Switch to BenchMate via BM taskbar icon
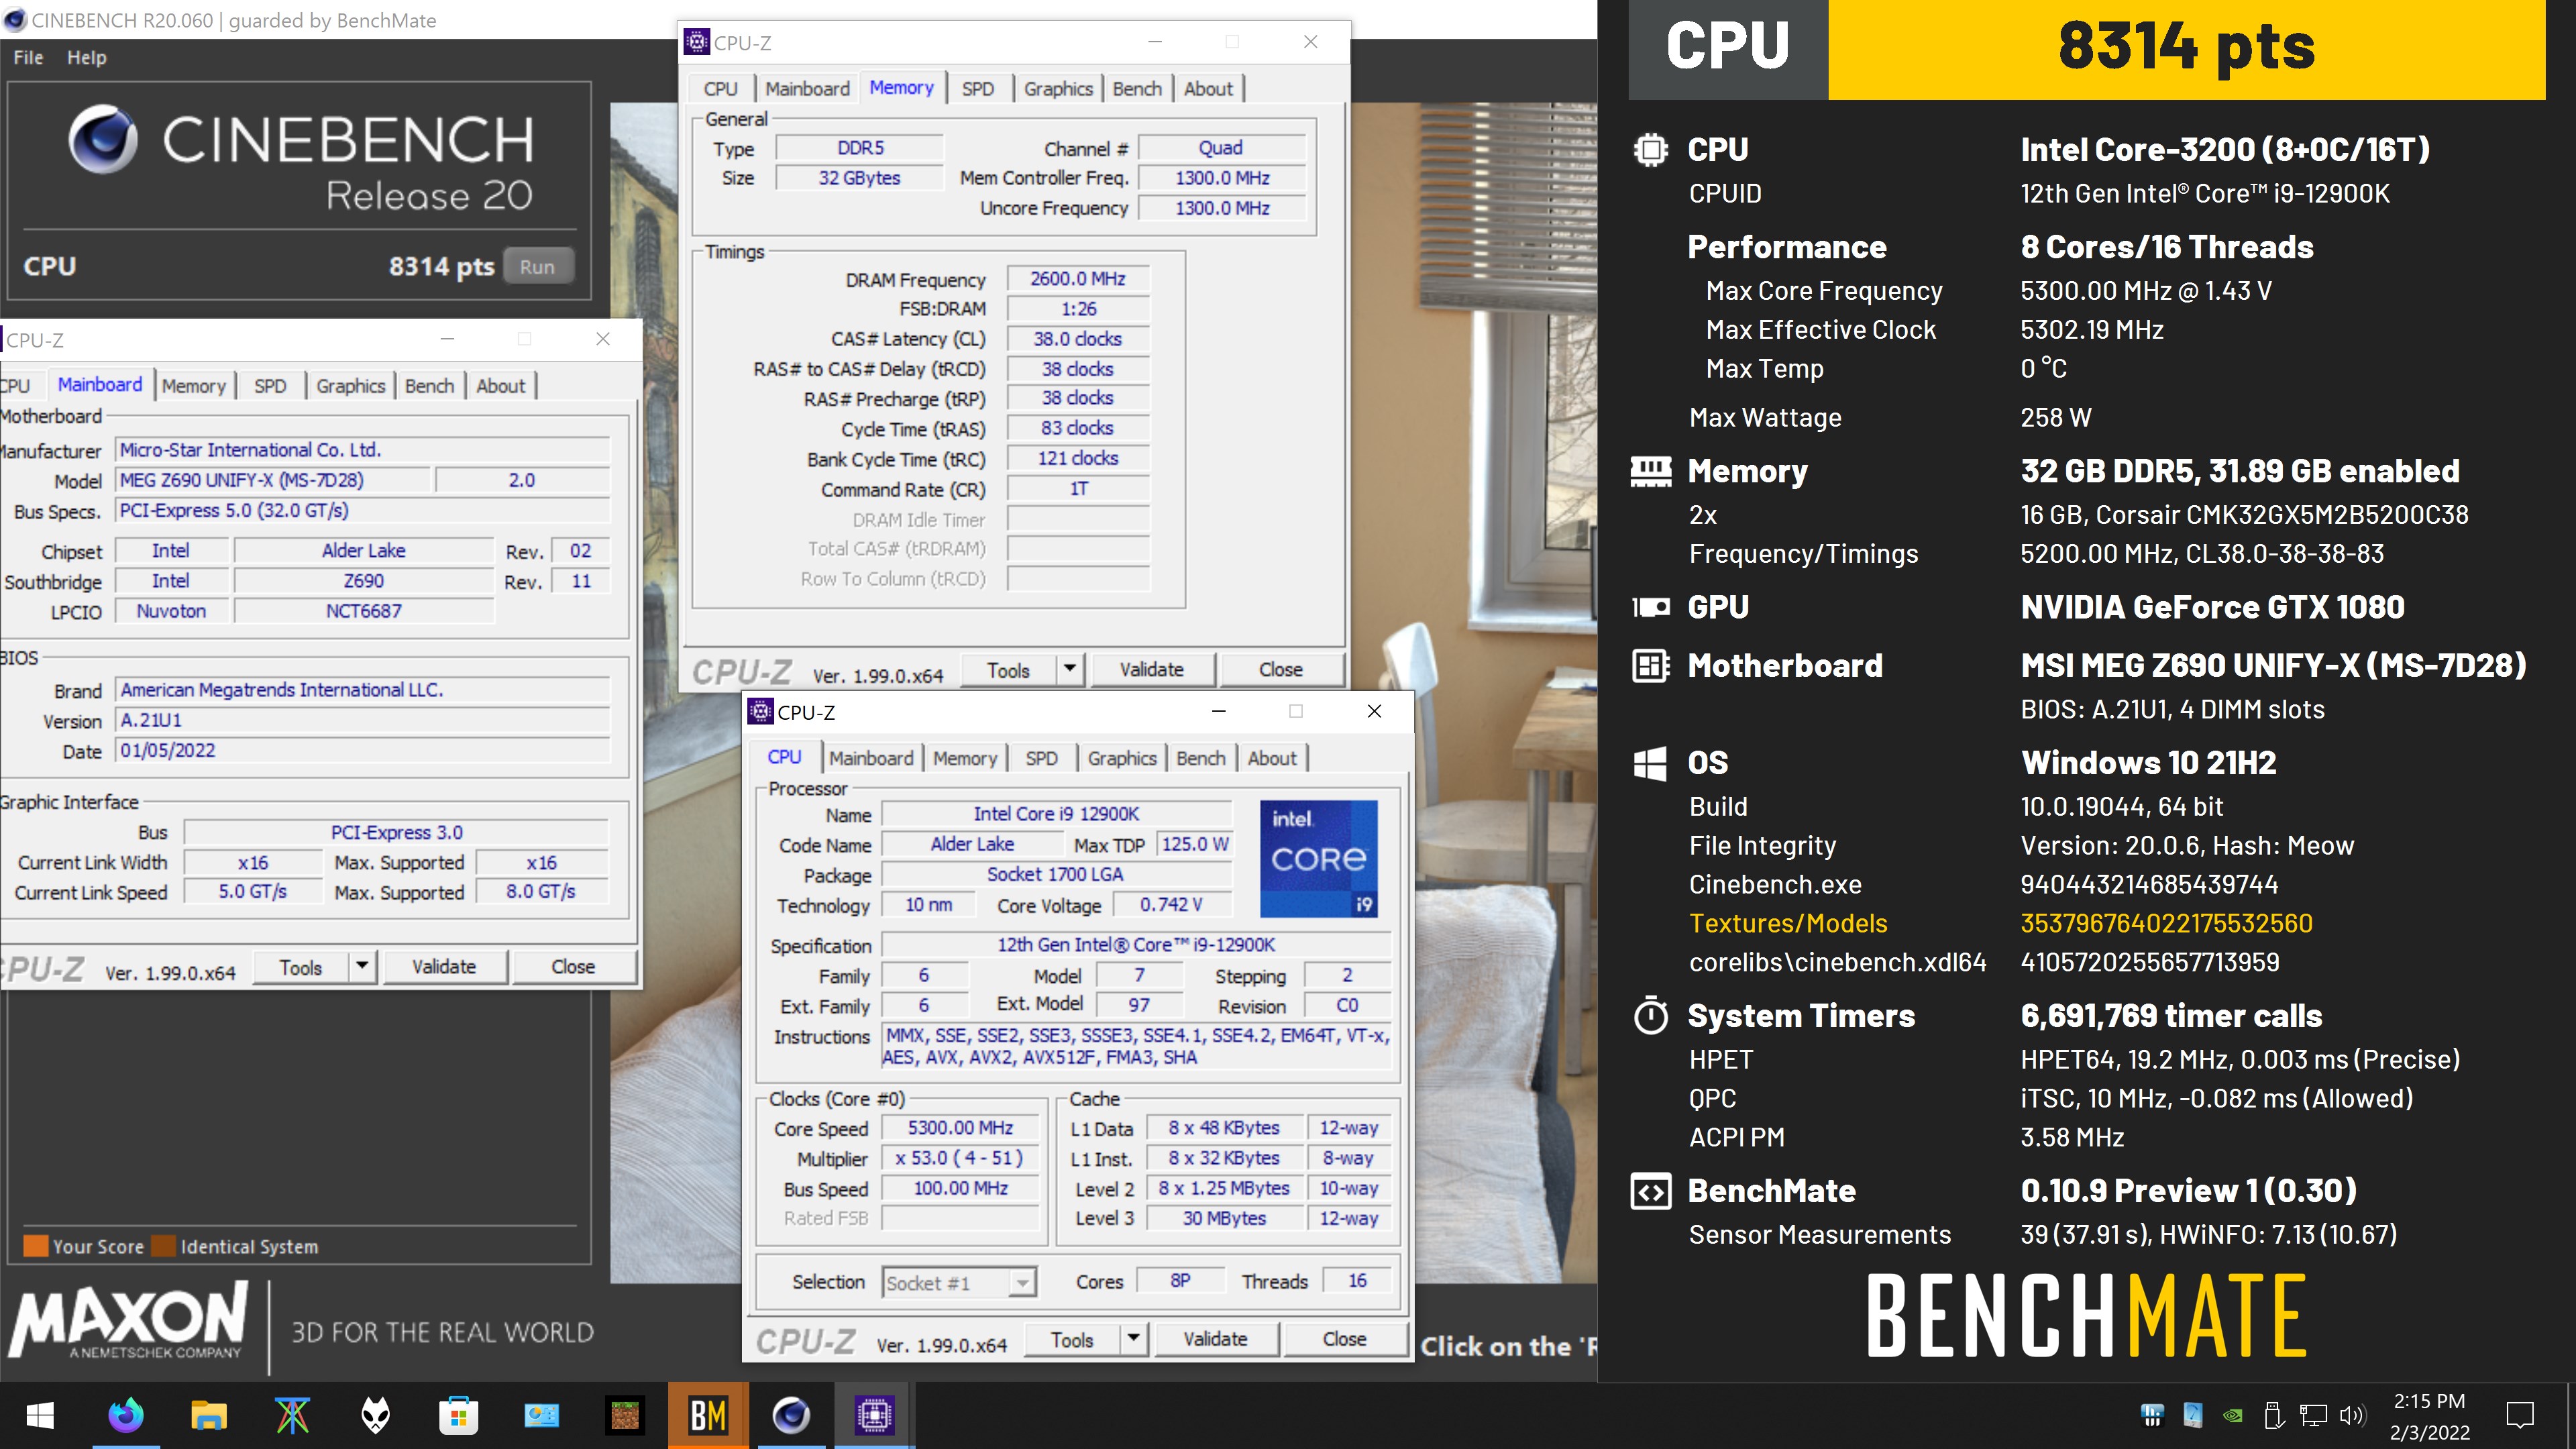Viewport: 2576px width, 1449px height. tap(708, 1415)
